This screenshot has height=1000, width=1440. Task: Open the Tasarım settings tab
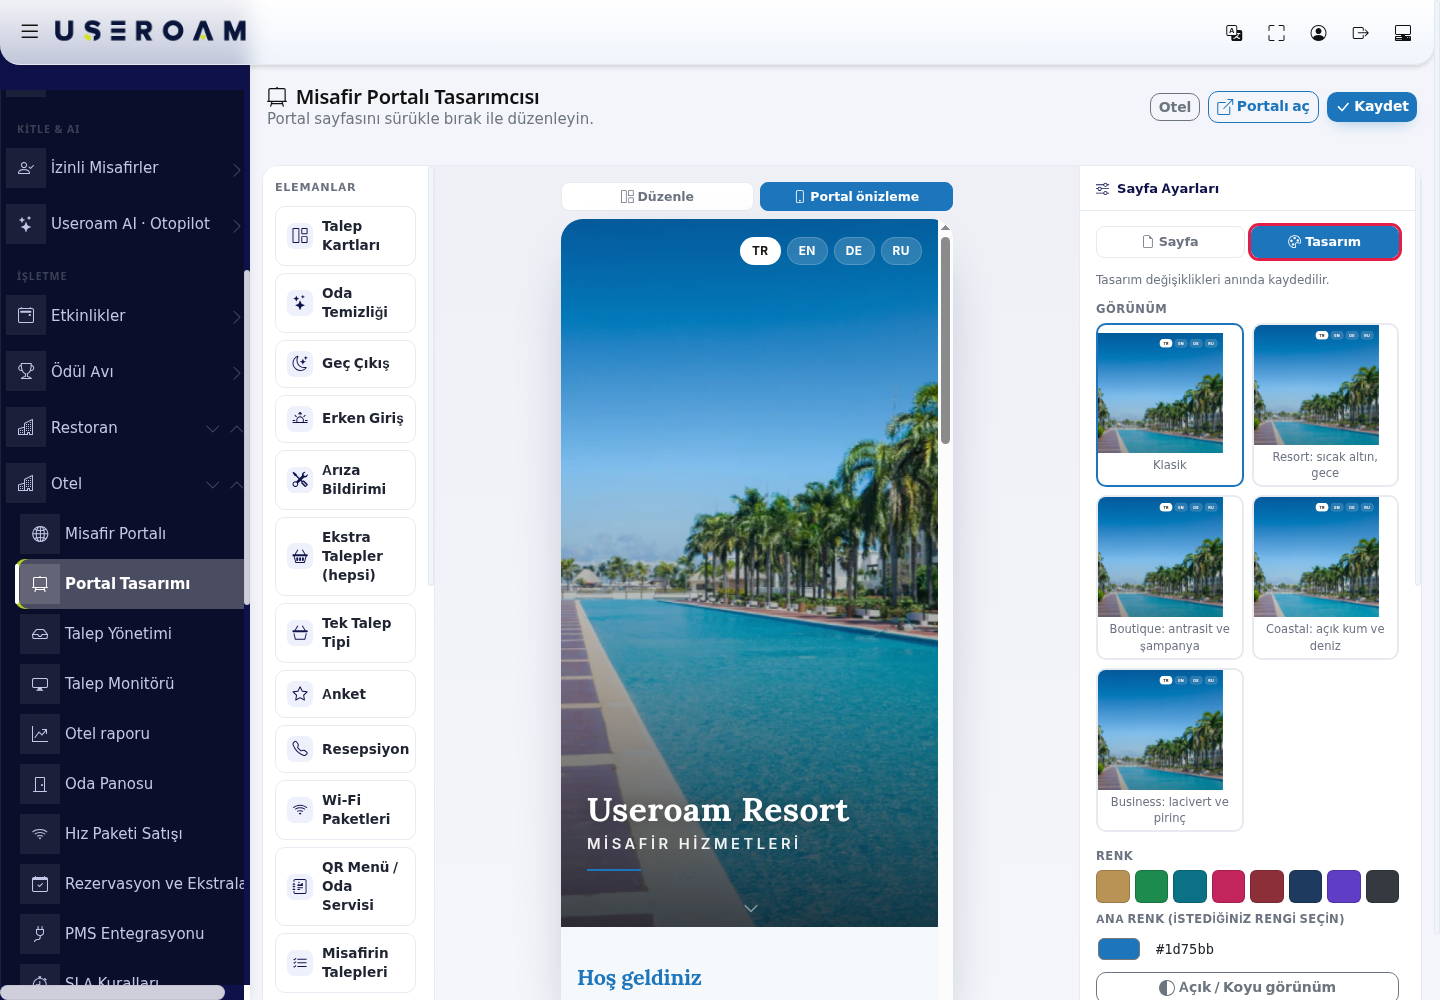coord(1324,242)
